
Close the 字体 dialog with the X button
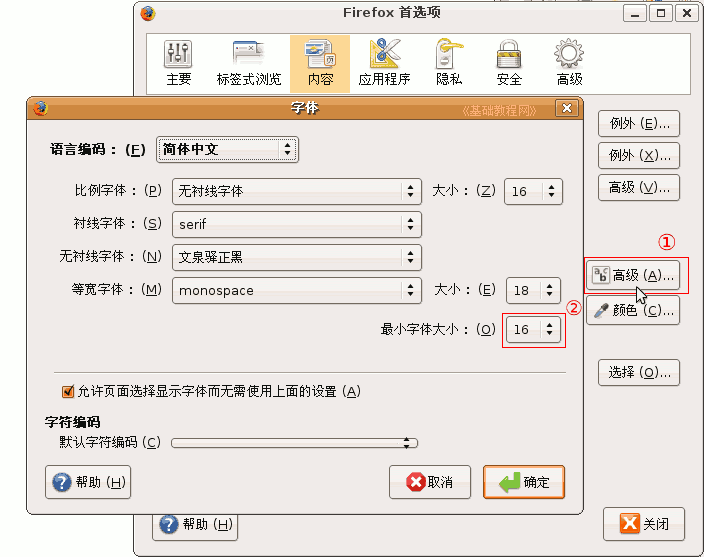[x=567, y=108]
